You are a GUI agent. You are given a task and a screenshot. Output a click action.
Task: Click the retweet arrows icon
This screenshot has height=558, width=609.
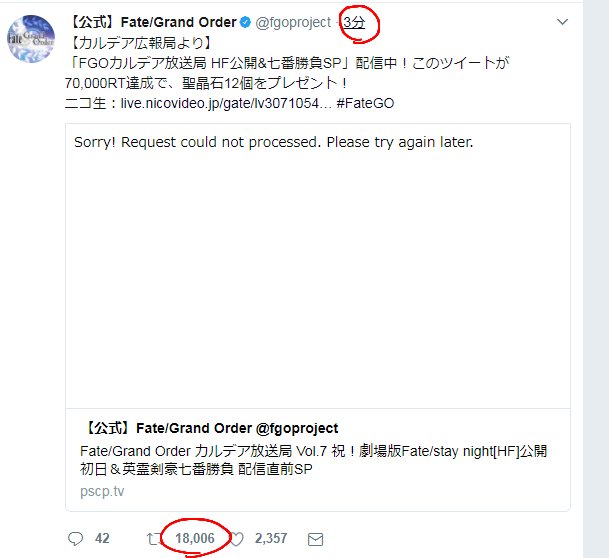[x=154, y=539]
